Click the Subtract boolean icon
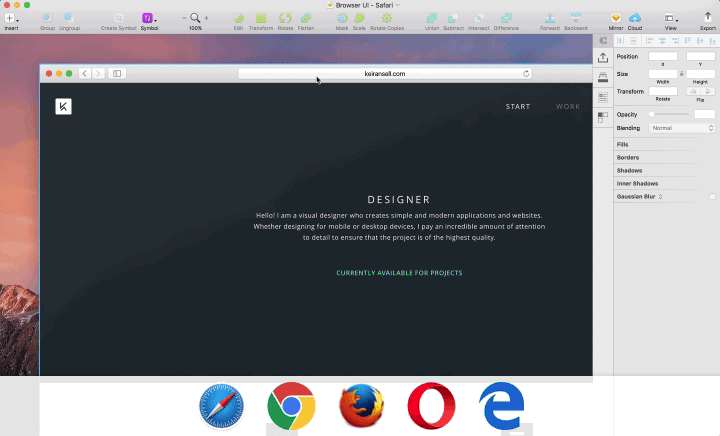The image size is (720, 436). pyautogui.click(x=453, y=18)
